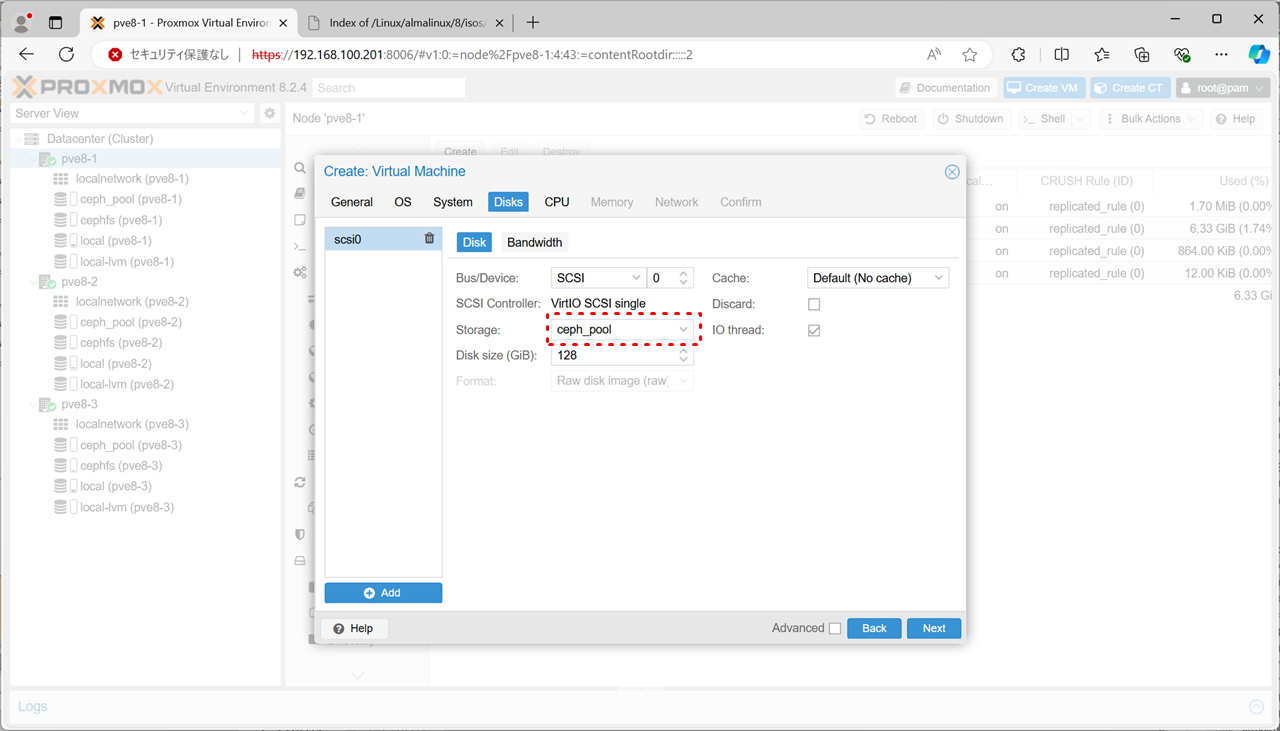Open browser favorites star icon

point(969,55)
